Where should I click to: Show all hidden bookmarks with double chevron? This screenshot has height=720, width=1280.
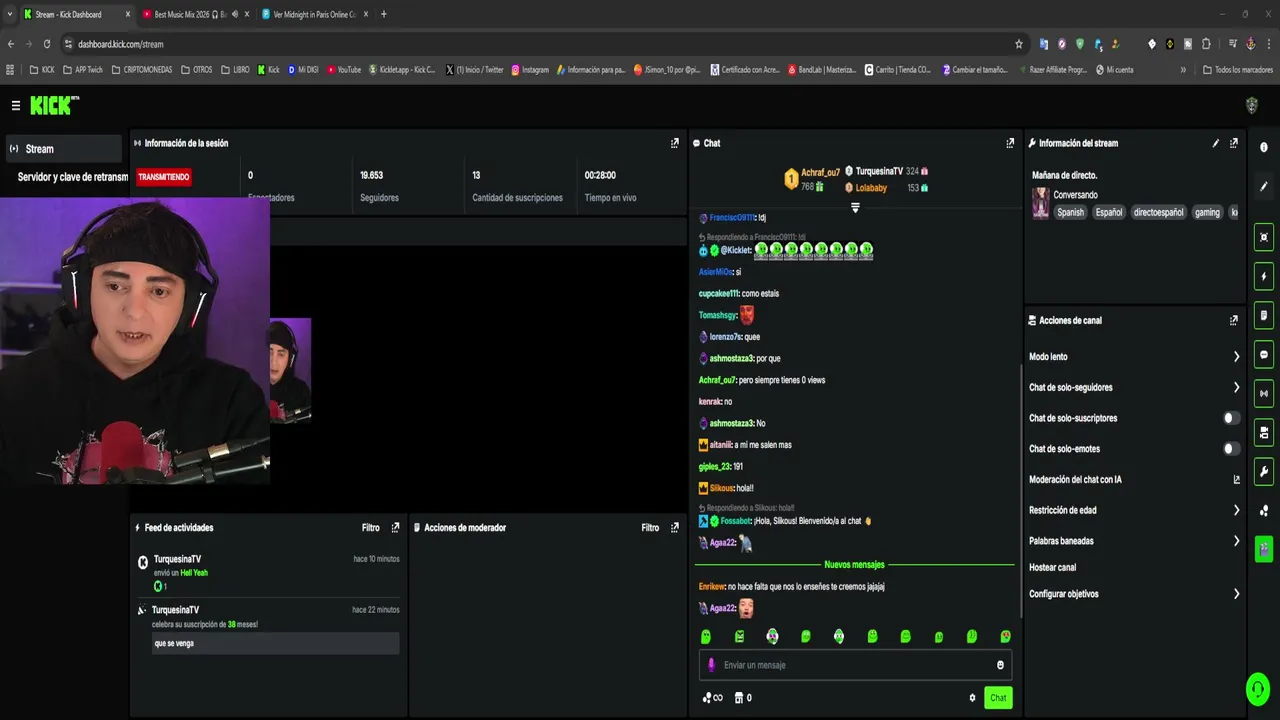1183,70
